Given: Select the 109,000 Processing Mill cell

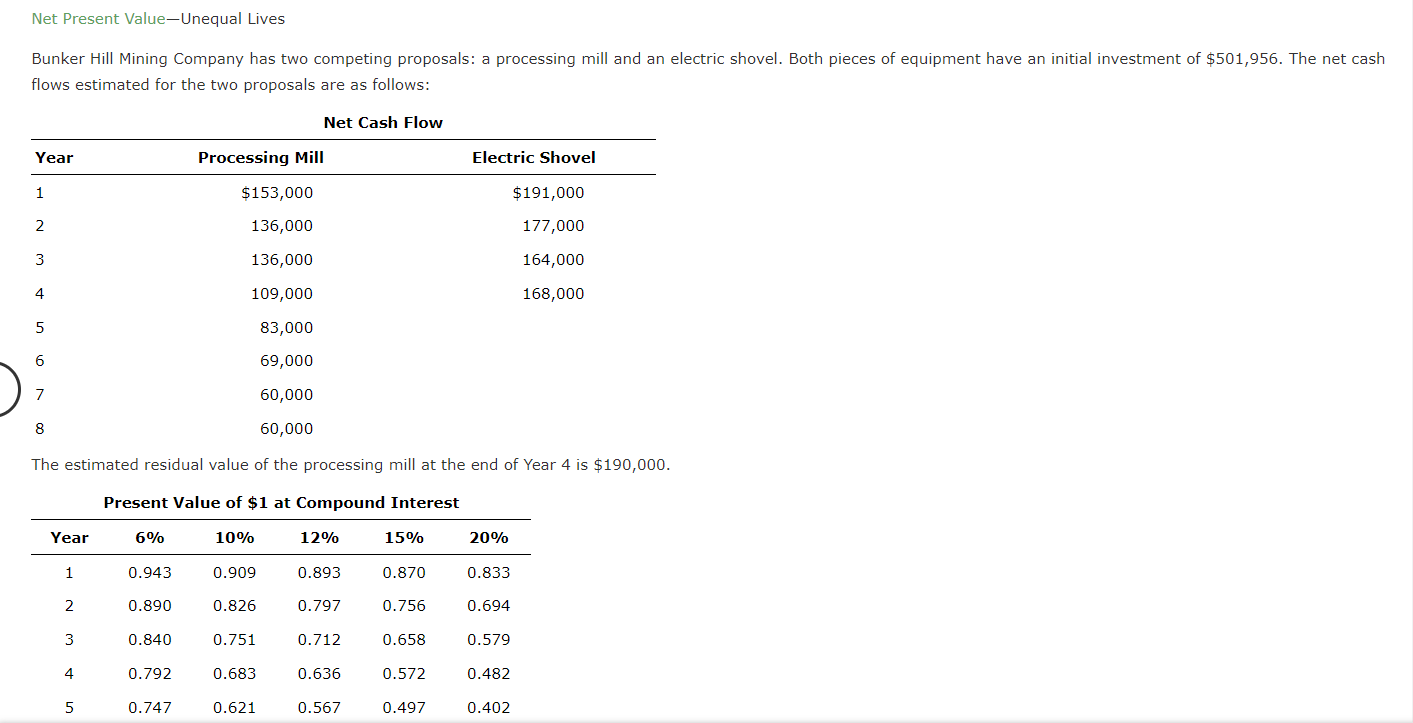Looking at the screenshot, I should tap(281, 294).
